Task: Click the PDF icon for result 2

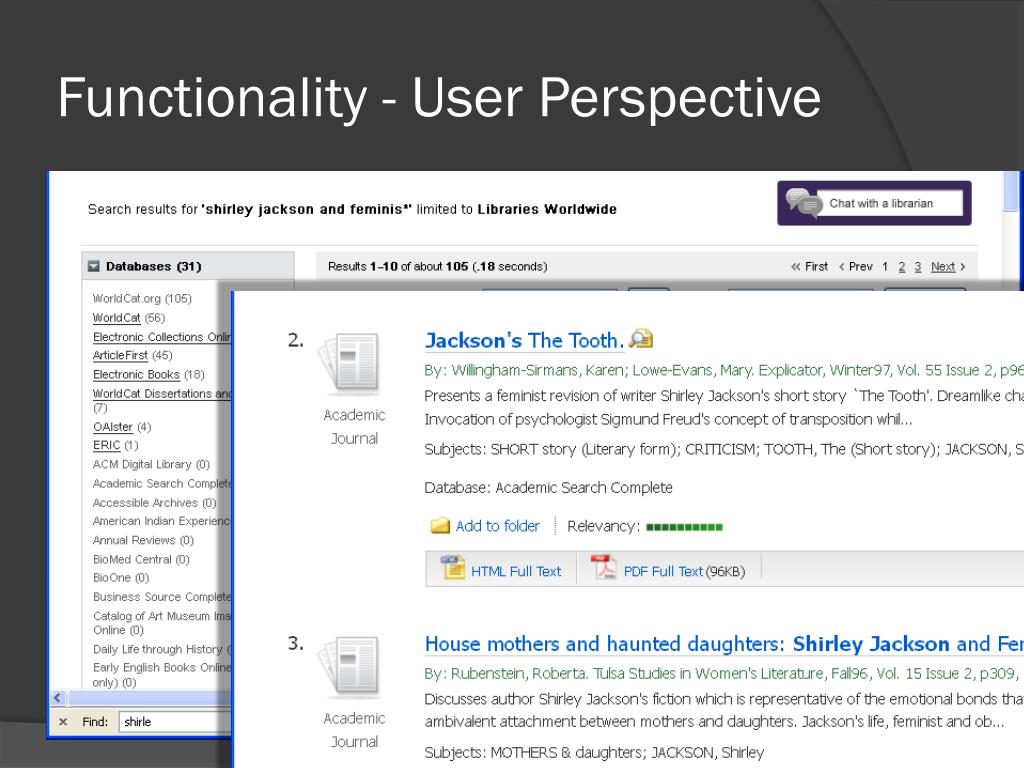Action: pyautogui.click(x=603, y=568)
